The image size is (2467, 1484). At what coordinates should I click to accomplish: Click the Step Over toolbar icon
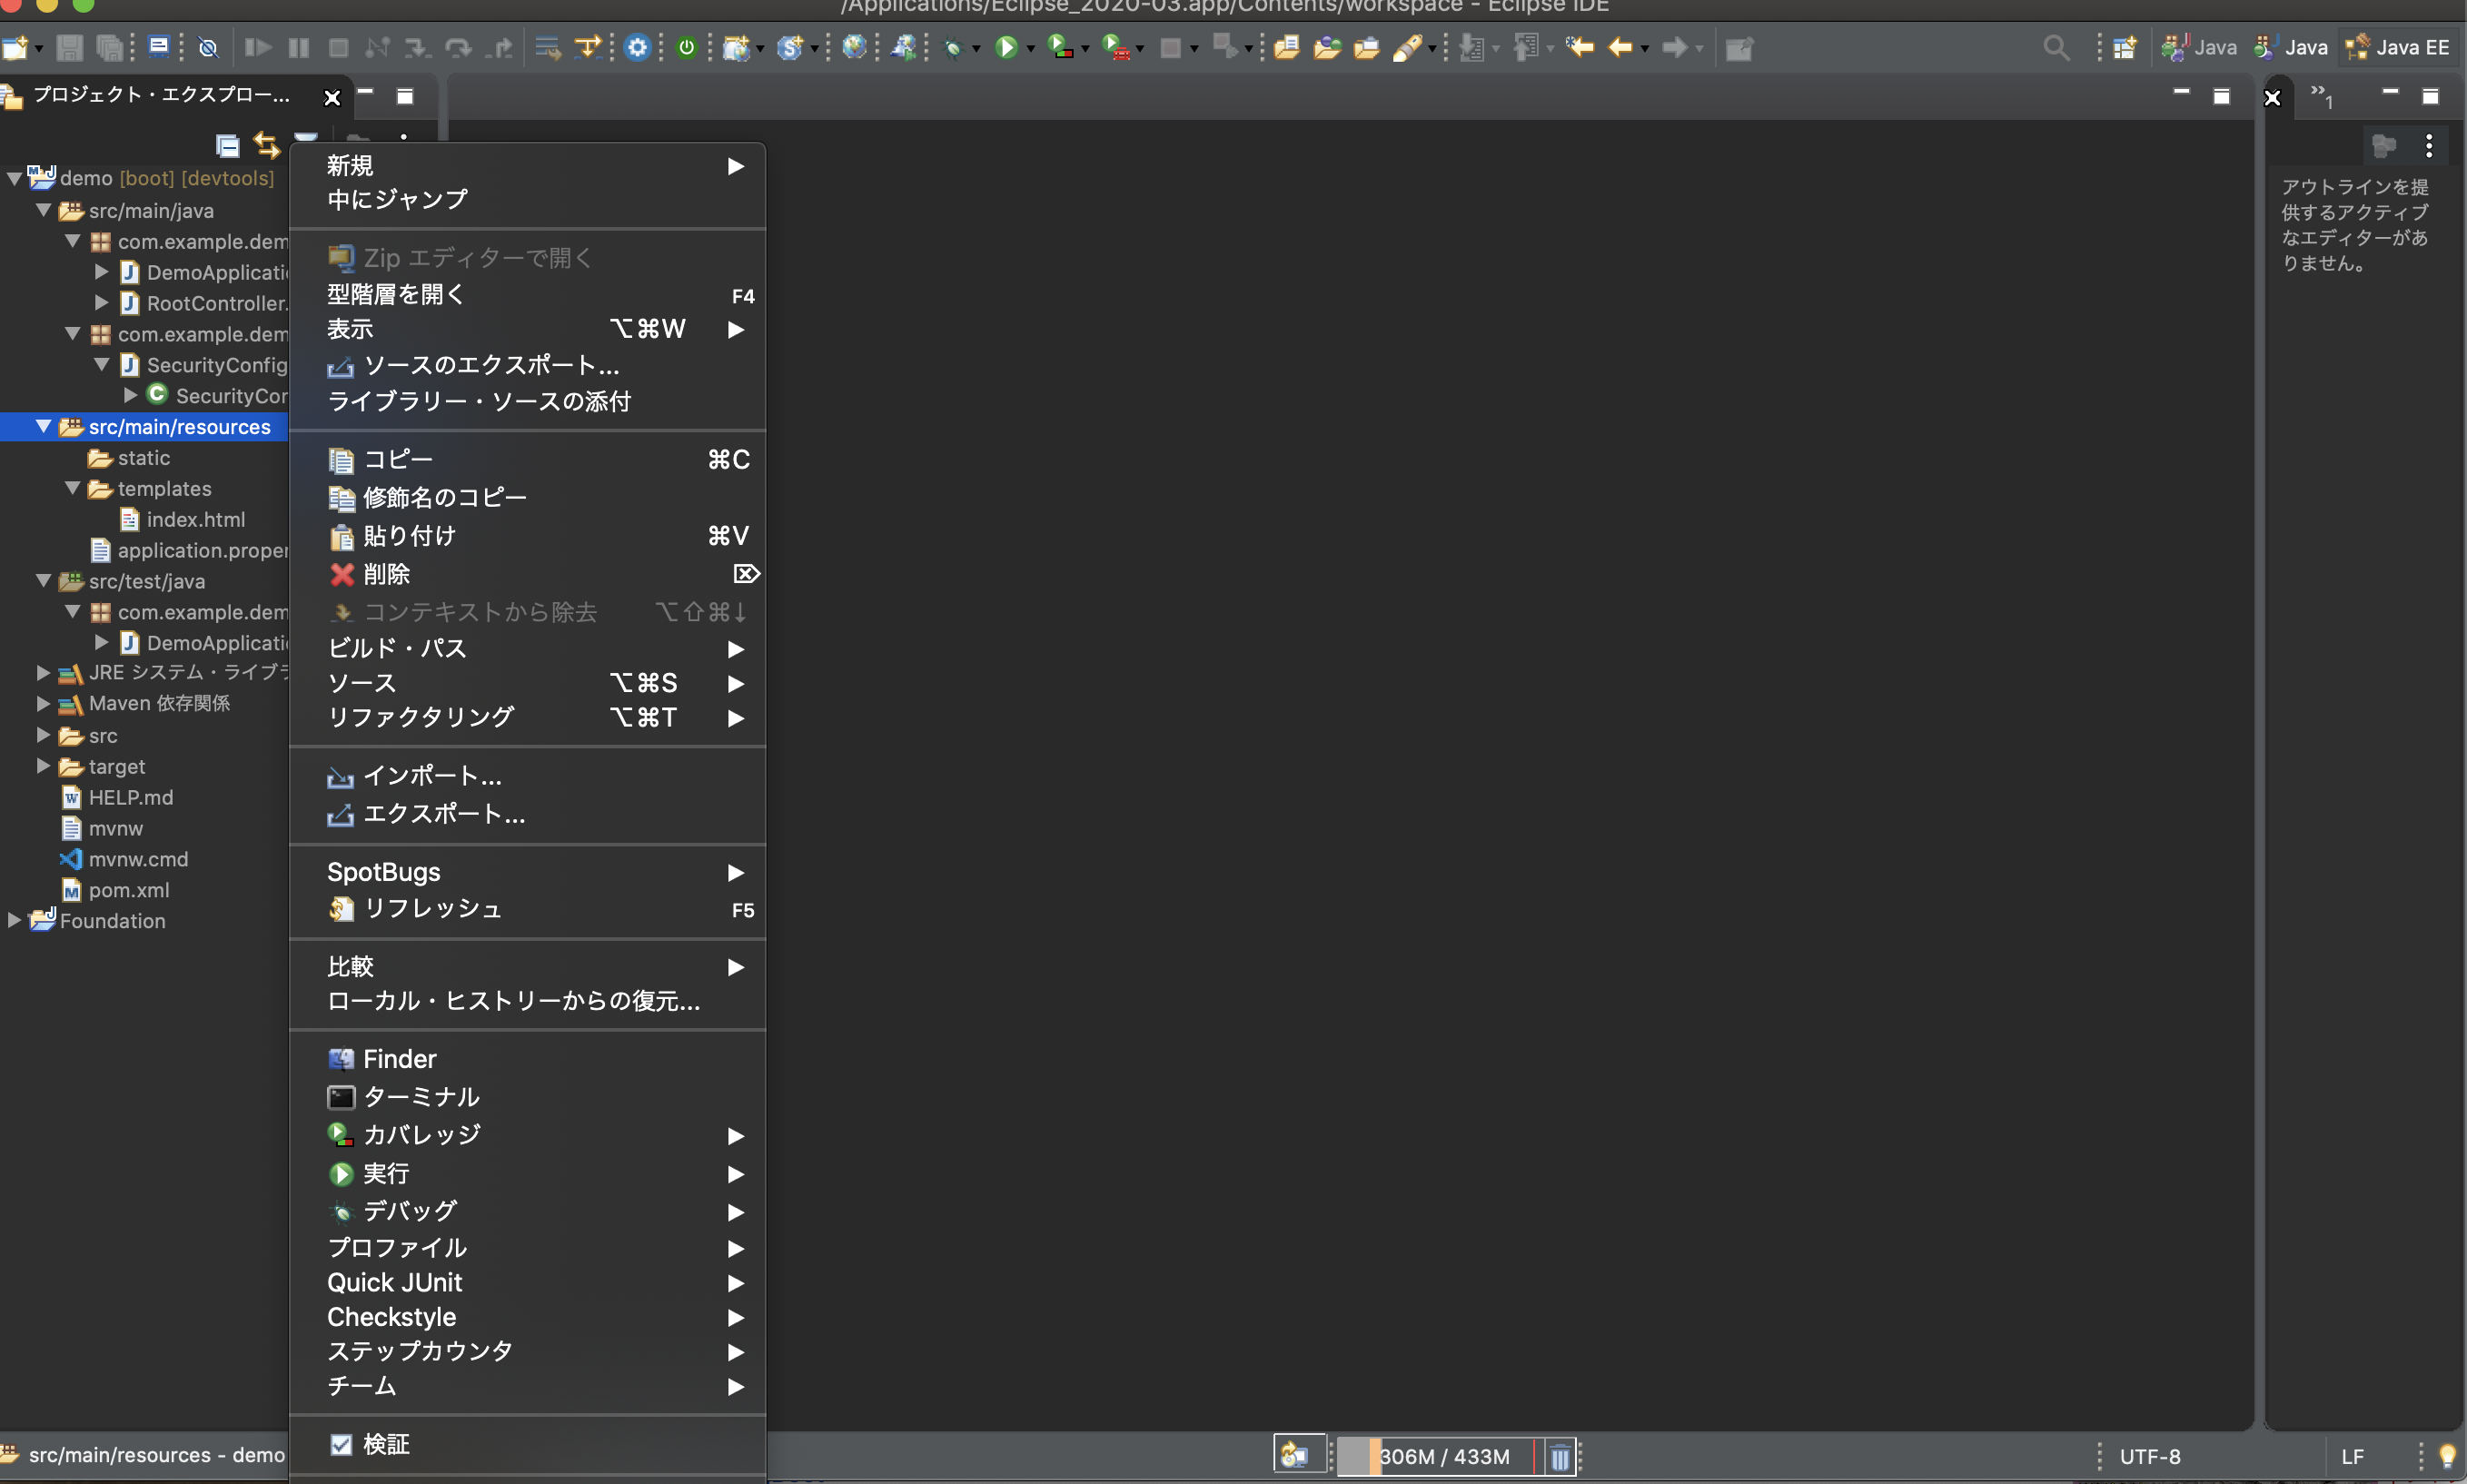[458, 47]
